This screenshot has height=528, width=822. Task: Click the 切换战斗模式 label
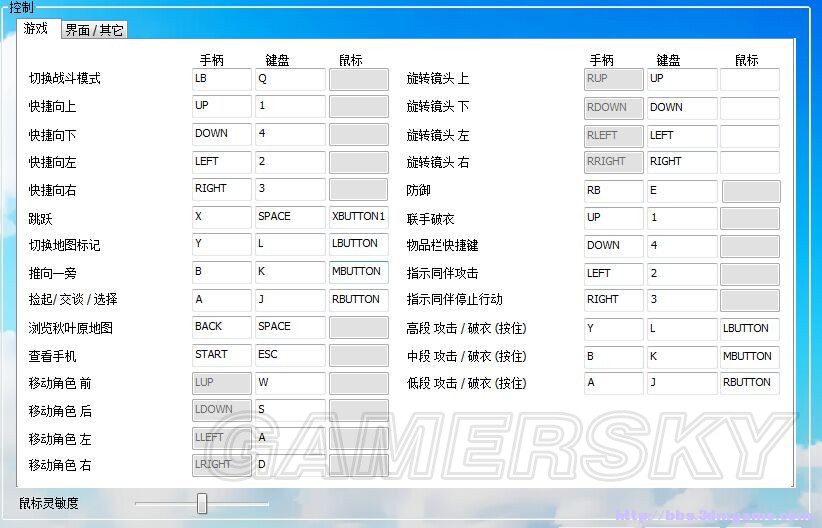(64, 79)
